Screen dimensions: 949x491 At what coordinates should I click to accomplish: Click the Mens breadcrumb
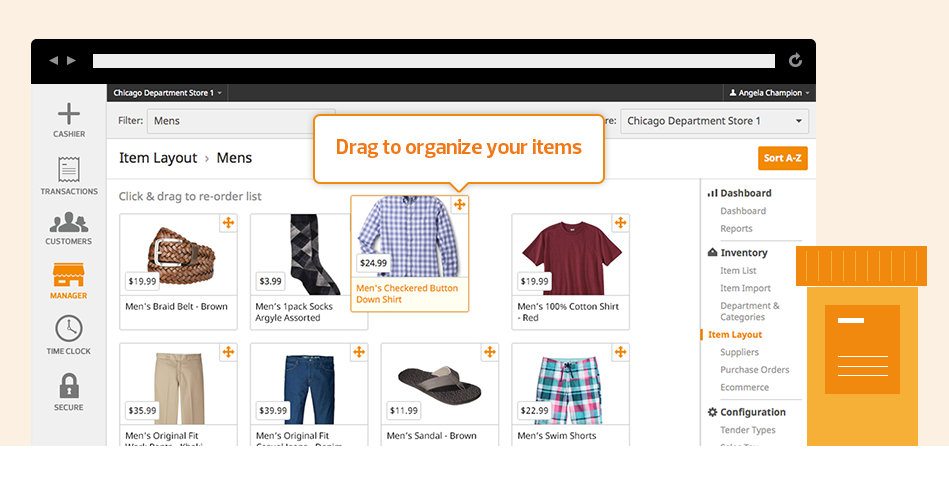[x=234, y=158]
